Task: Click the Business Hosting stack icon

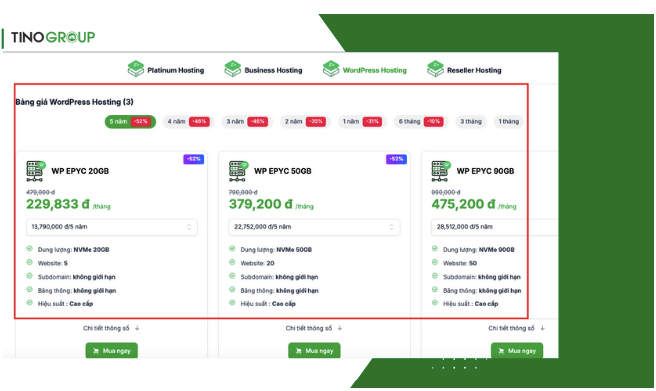Action: [x=233, y=69]
